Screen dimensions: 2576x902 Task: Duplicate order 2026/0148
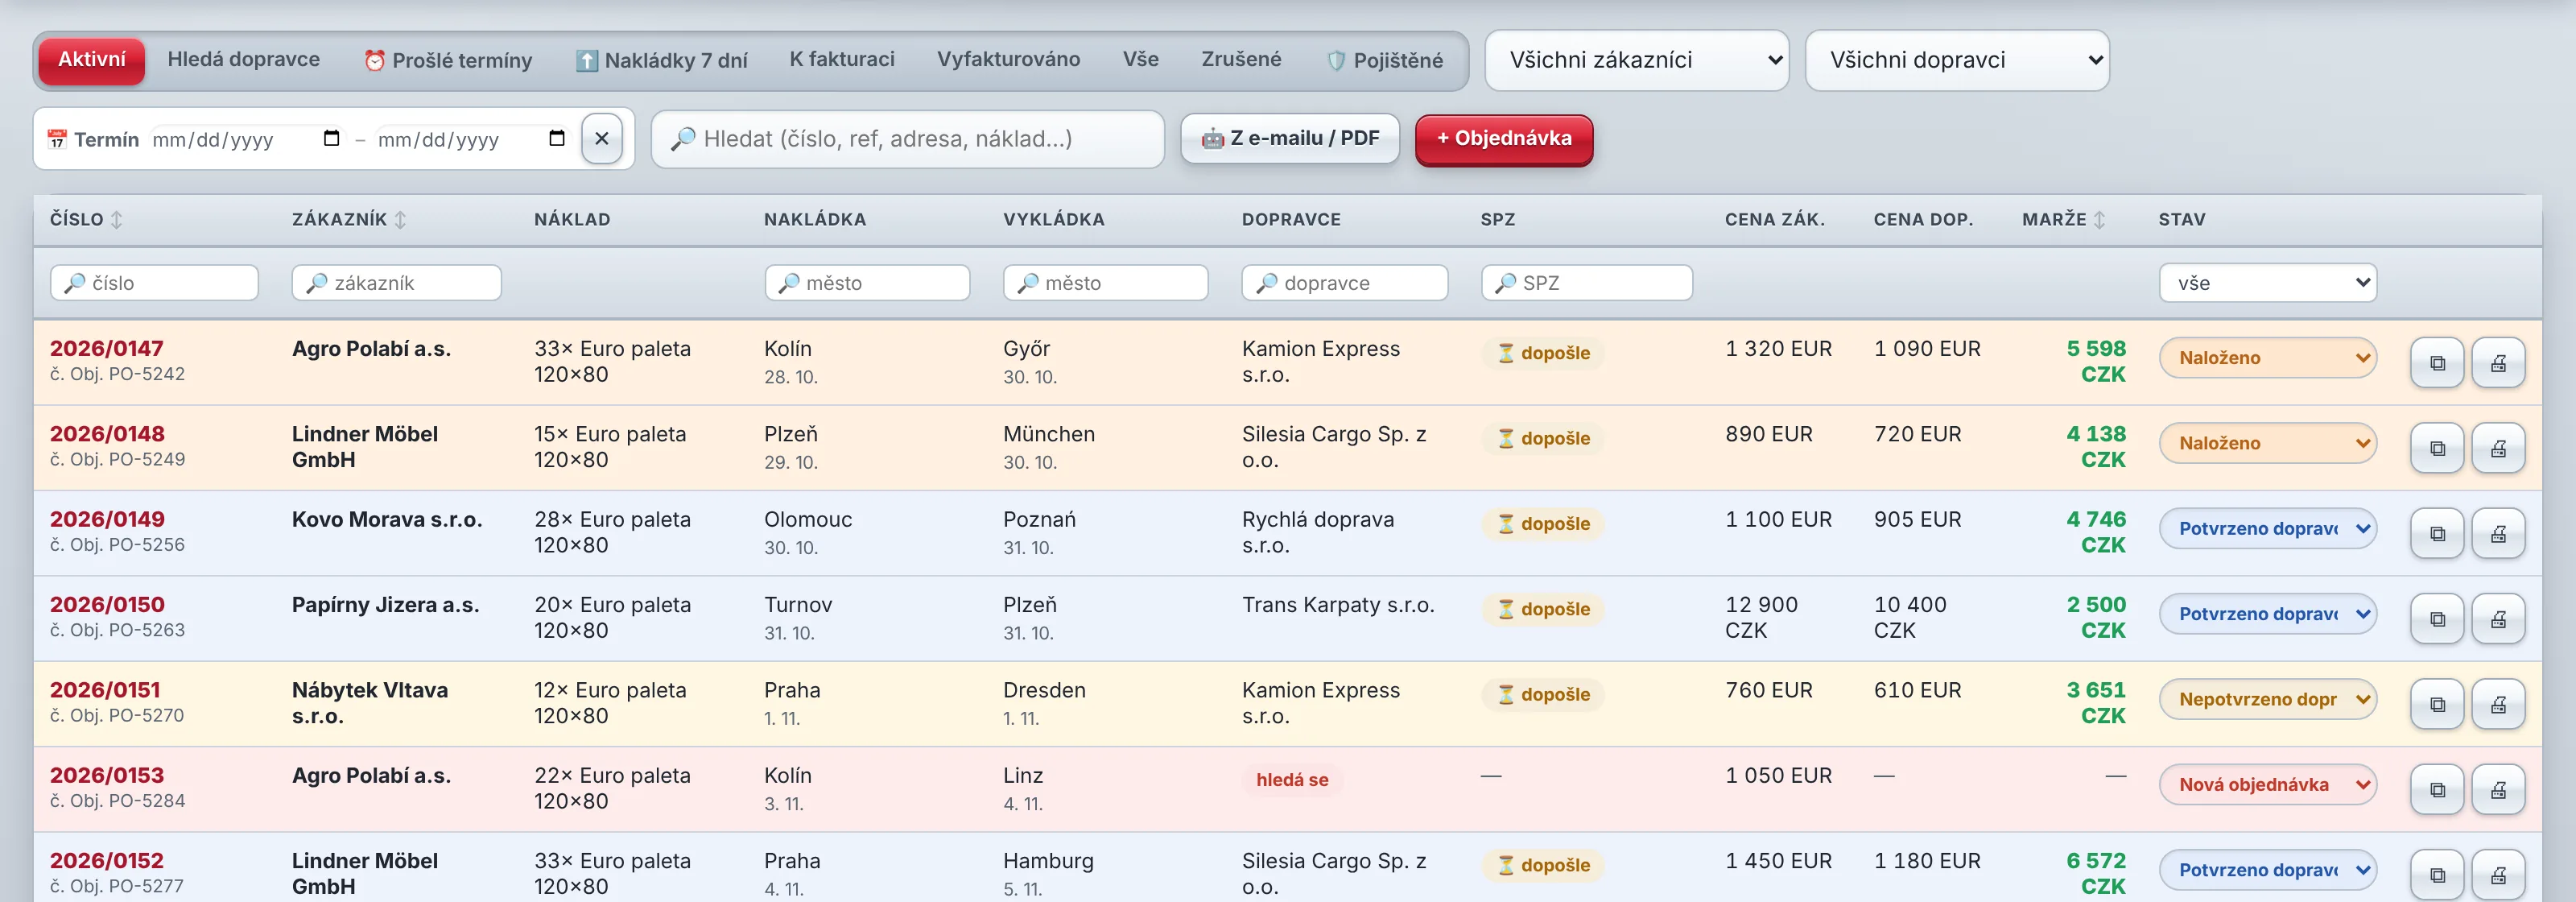(x=2437, y=448)
